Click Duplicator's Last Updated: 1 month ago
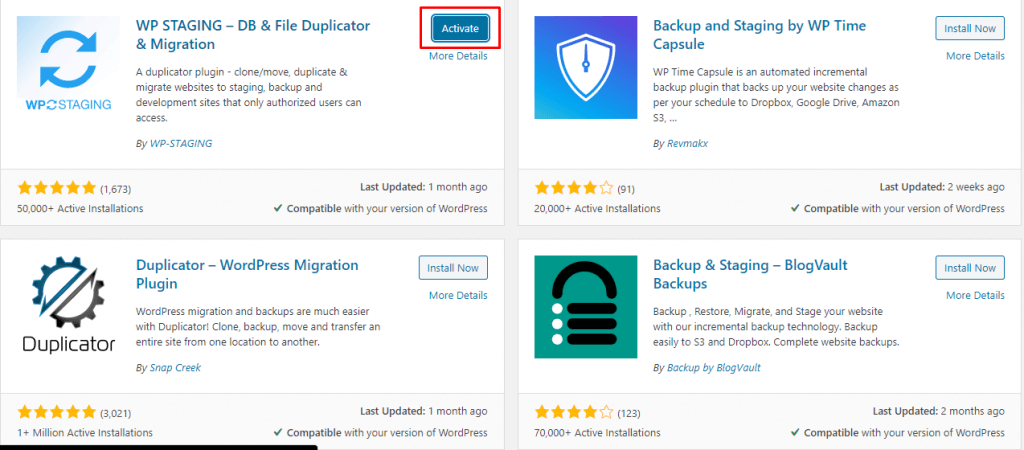The width and height of the screenshot is (1024, 450). point(424,411)
